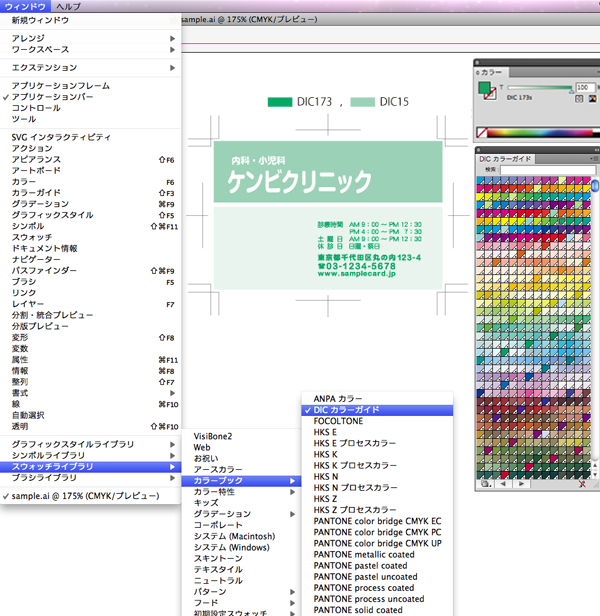Viewport: 600px width, 616px height.
Task: Open the DIC カラーガイド panel options menu
Action: 591,159
